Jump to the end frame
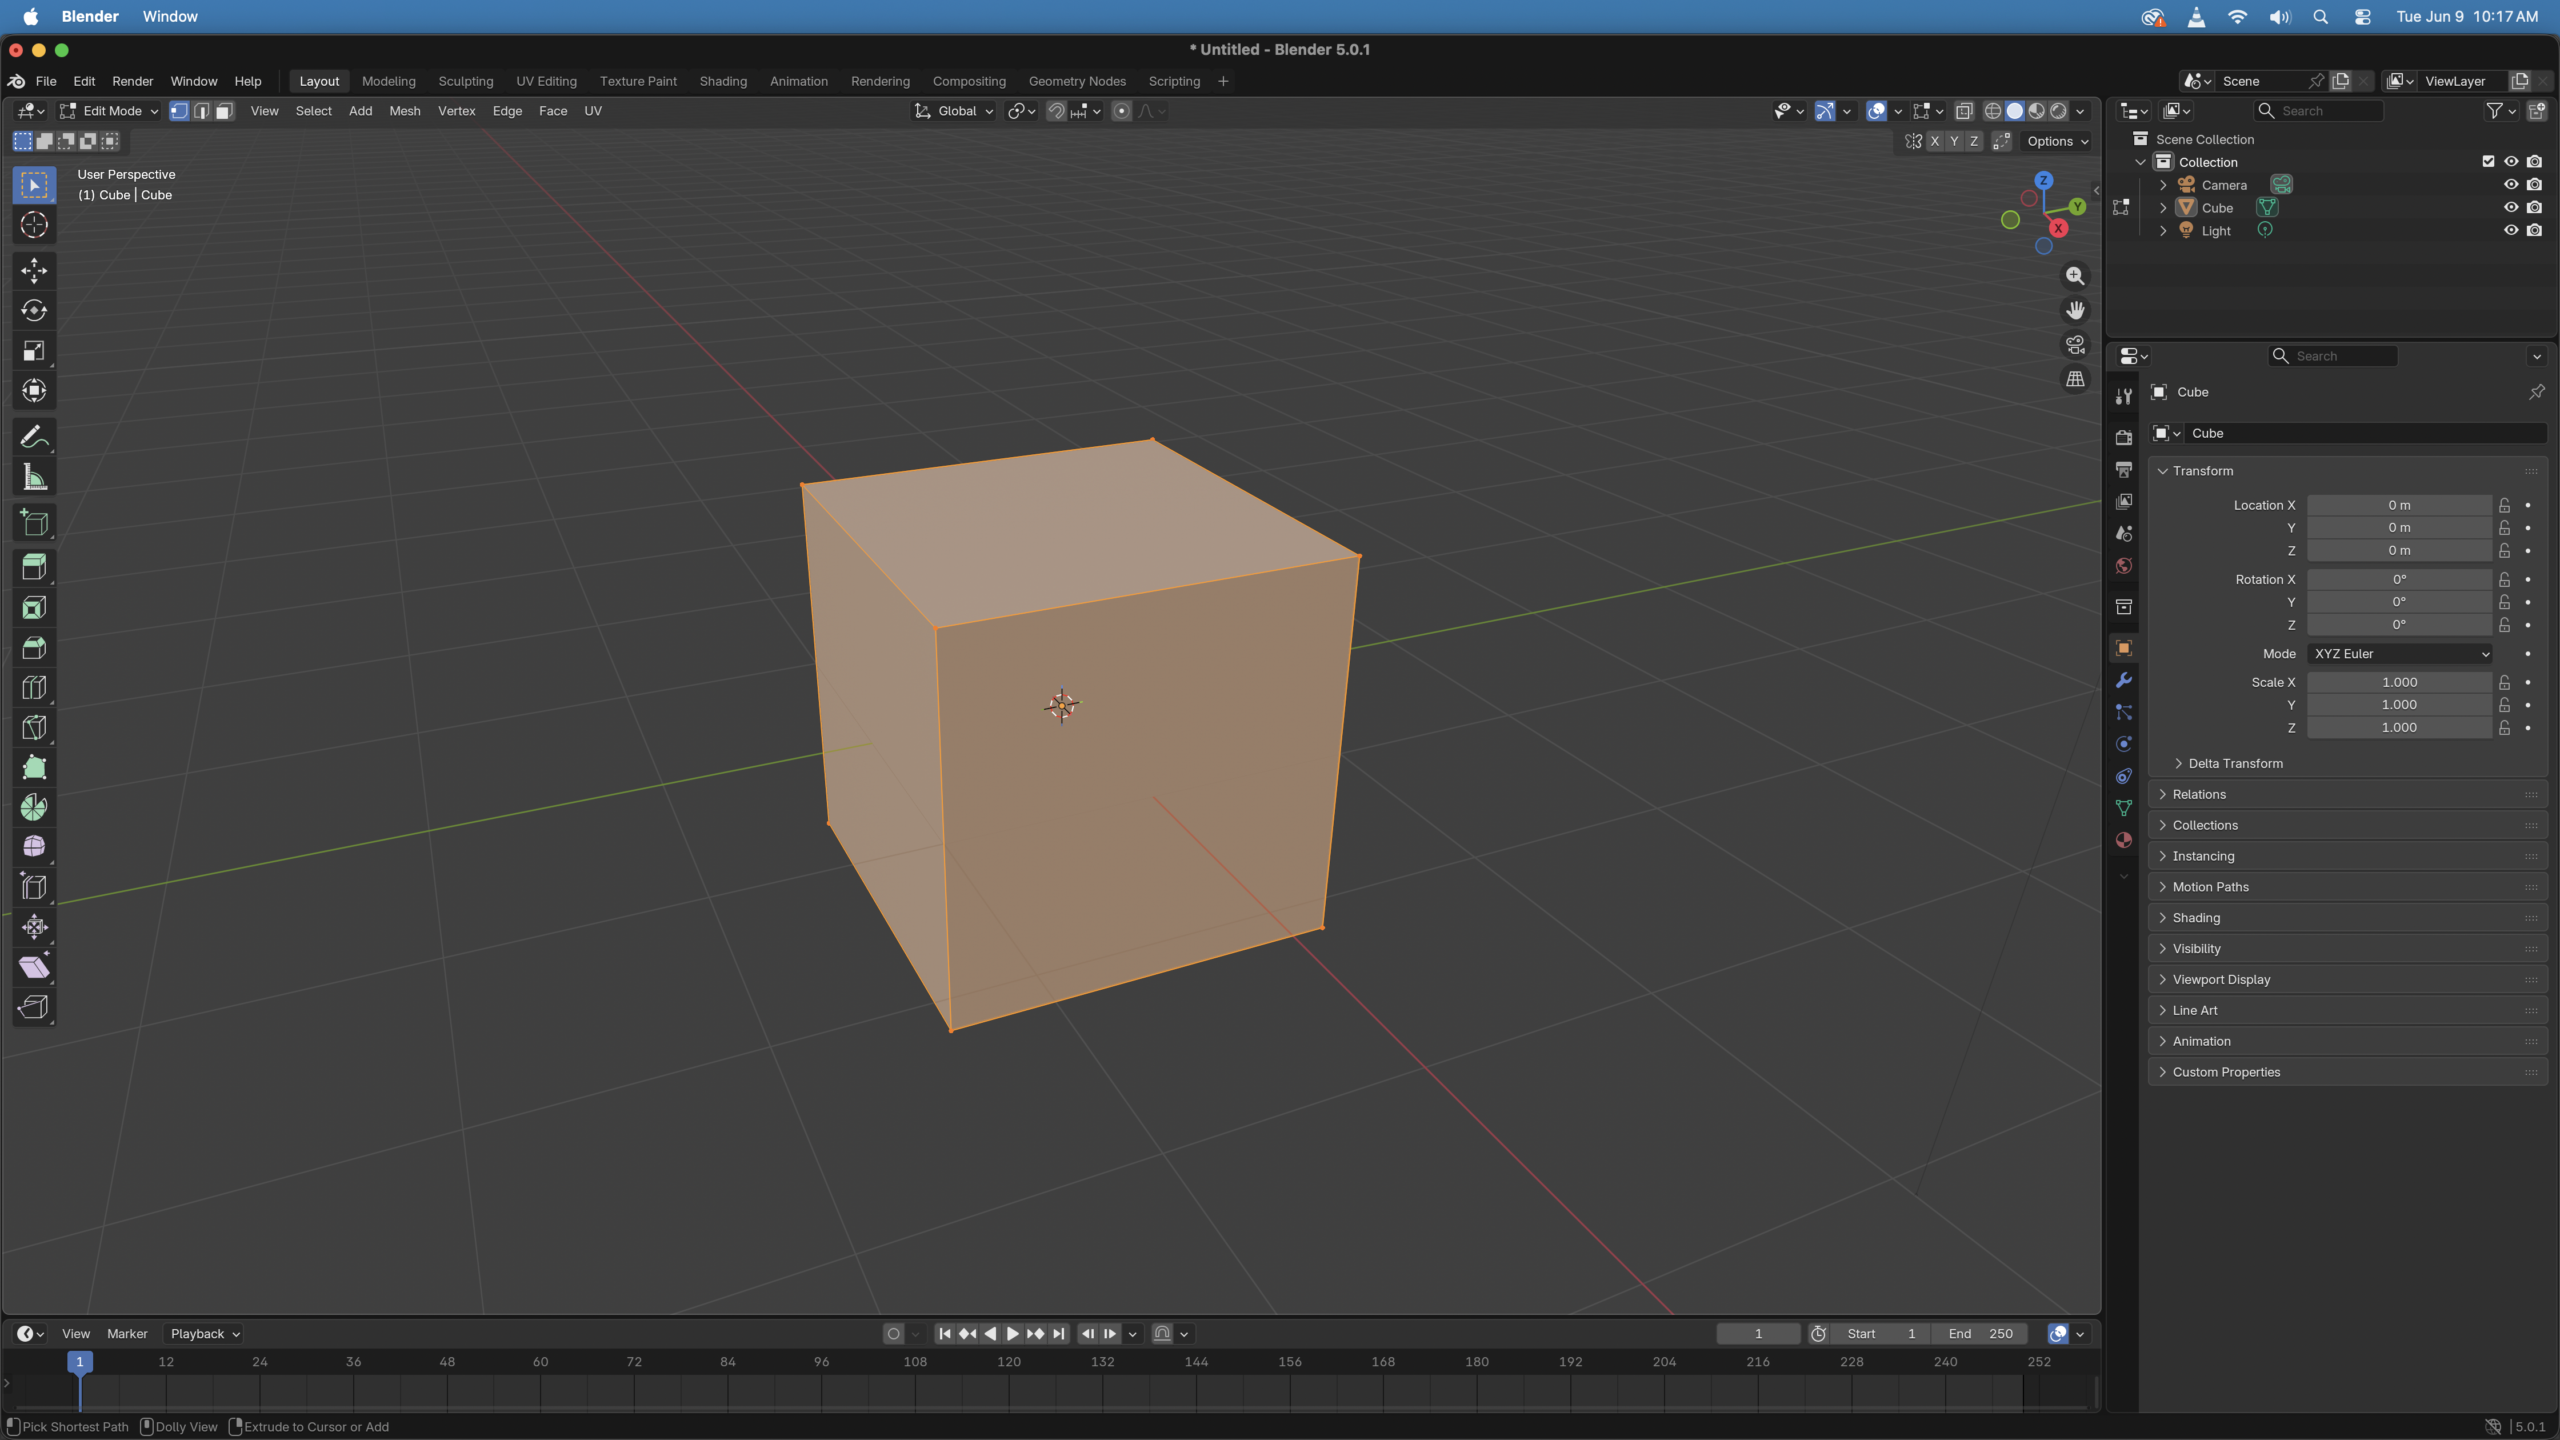 coord(1058,1334)
